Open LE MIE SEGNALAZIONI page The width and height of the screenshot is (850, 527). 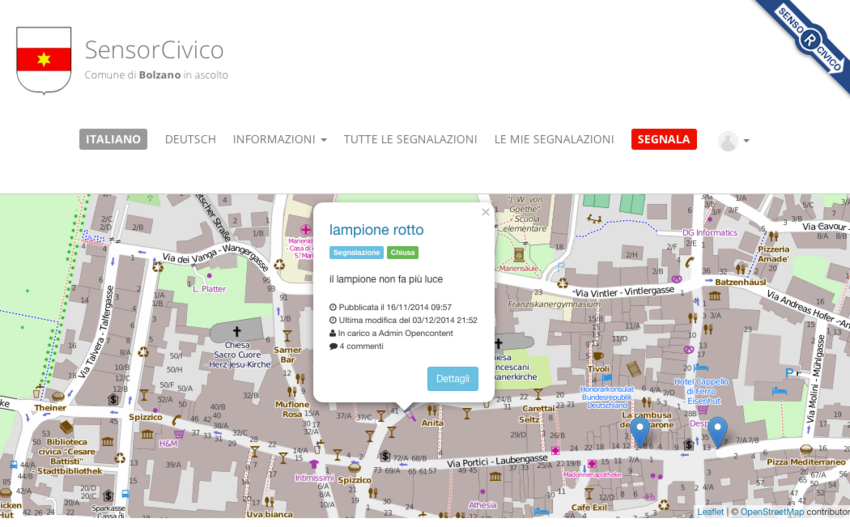[x=554, y=139]
